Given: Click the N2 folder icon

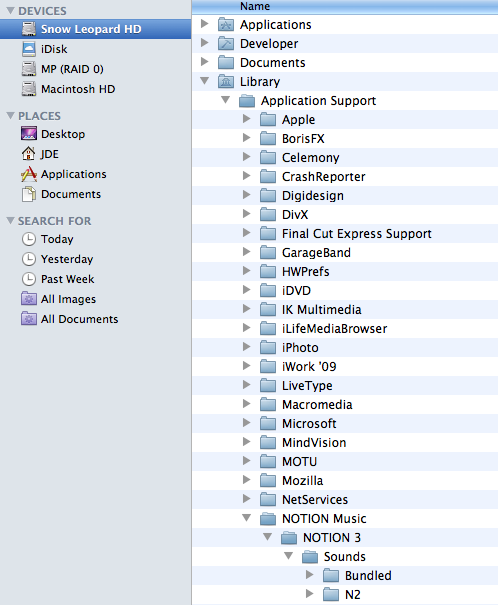Looking at the screenshot, I should (331, 595).
